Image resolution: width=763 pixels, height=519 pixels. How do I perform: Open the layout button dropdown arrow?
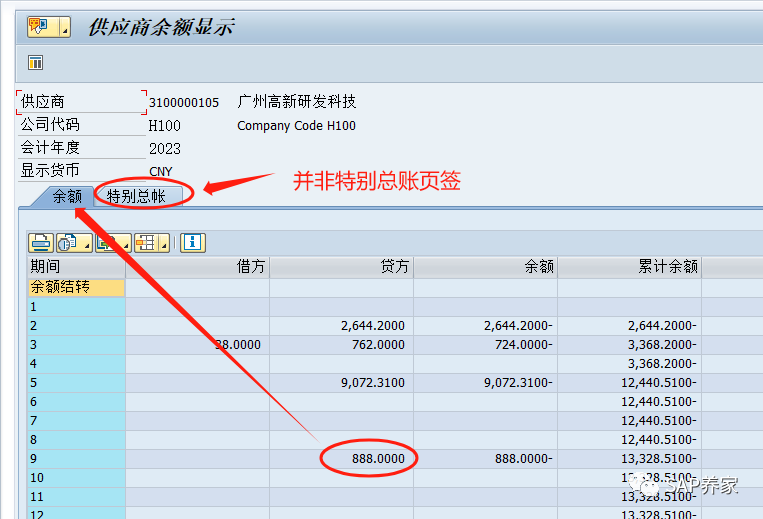point(164,243)
